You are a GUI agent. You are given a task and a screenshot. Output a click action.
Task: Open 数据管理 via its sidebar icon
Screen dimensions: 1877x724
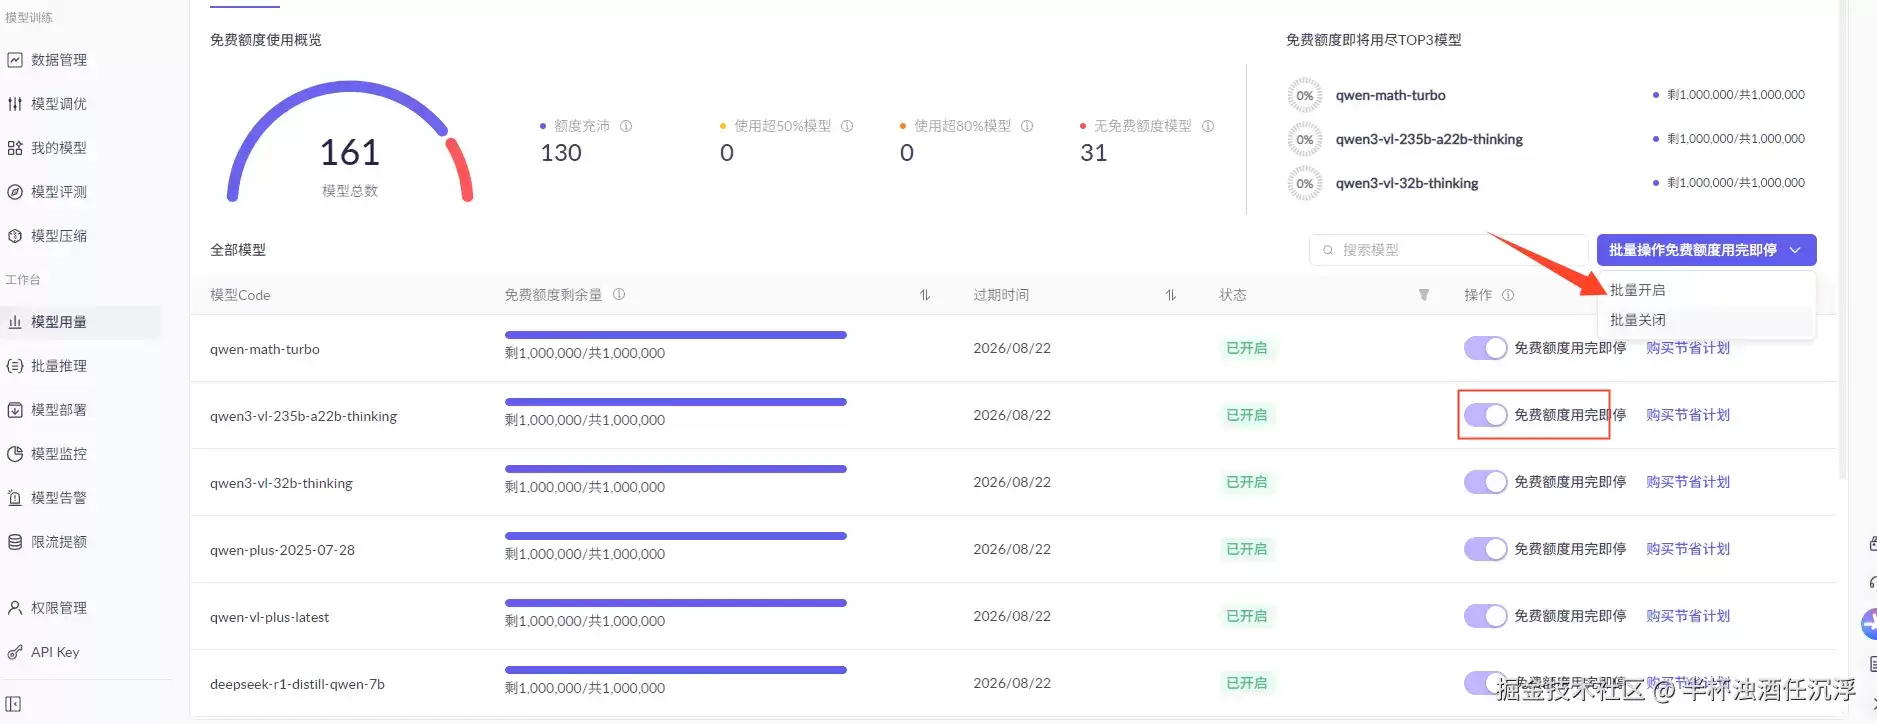[15, 60]
